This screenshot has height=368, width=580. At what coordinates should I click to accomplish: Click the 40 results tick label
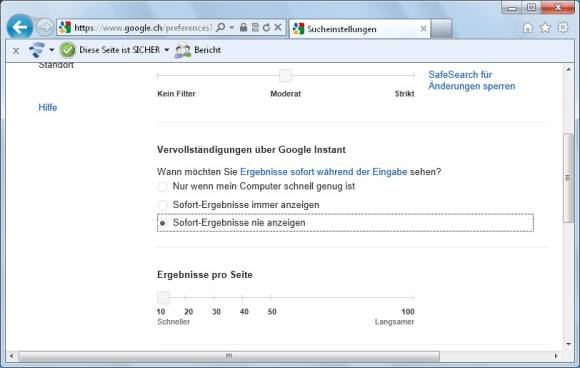coord(244,312)
